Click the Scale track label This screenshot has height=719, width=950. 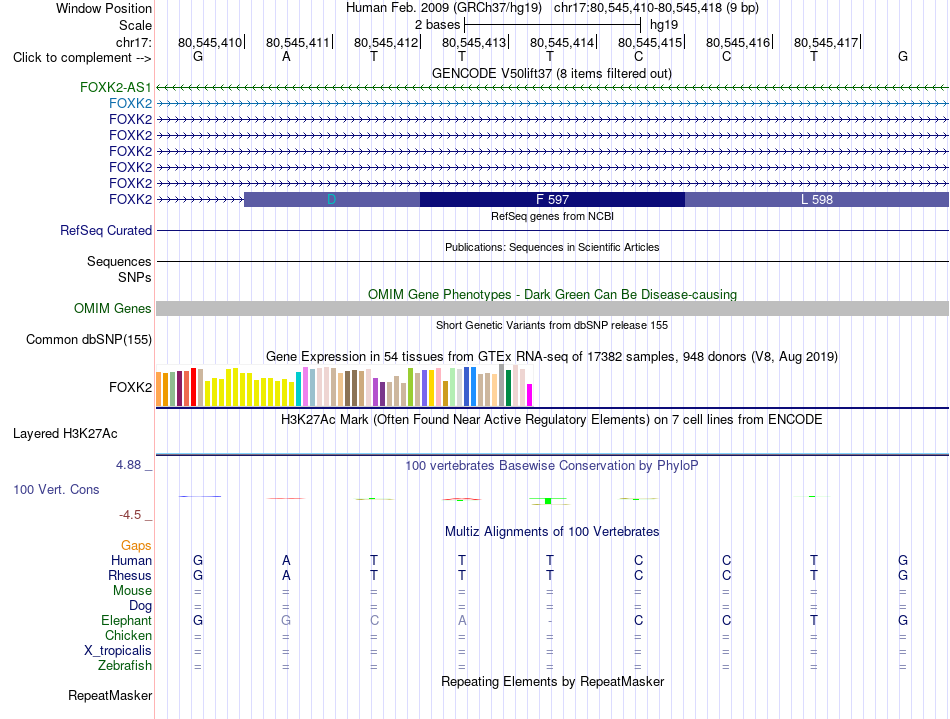135,25
